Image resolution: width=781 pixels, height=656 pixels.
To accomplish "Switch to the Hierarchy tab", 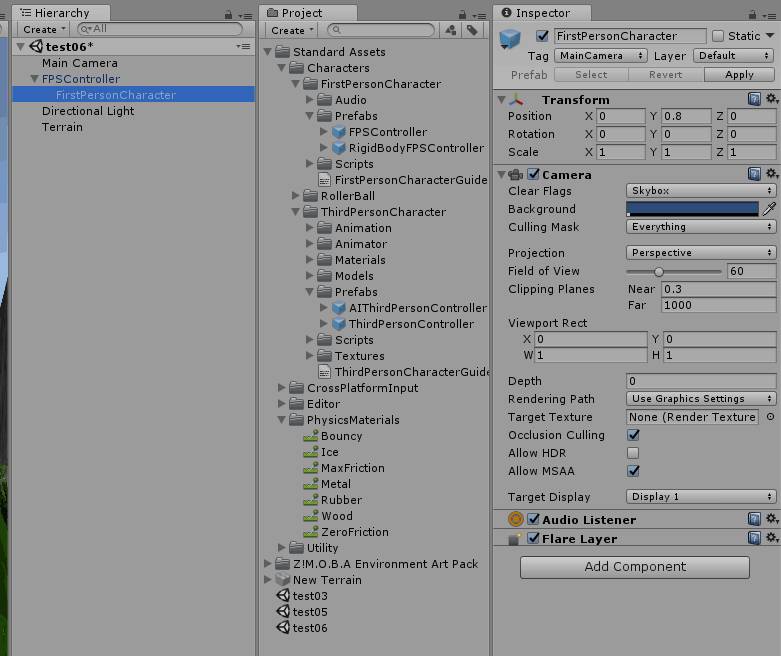I will [61, 13].
